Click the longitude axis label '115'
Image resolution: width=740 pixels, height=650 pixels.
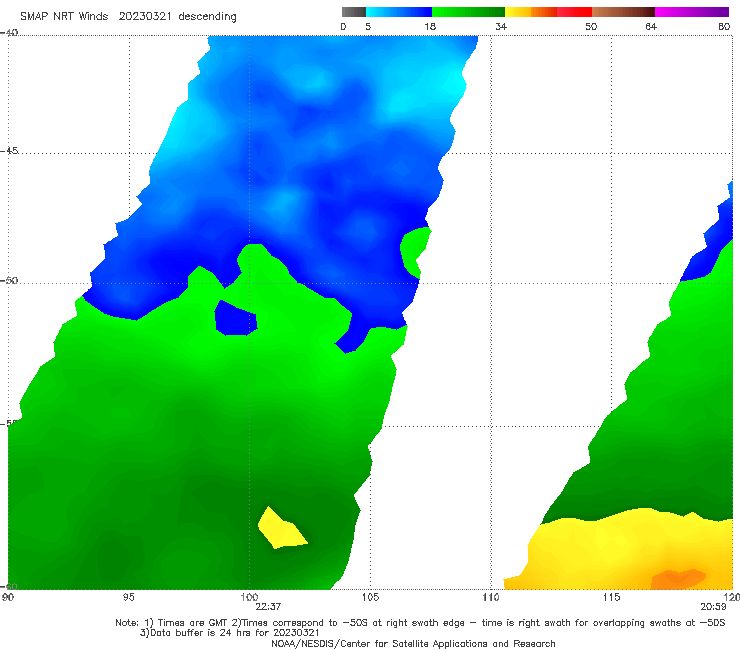[612, 597]
